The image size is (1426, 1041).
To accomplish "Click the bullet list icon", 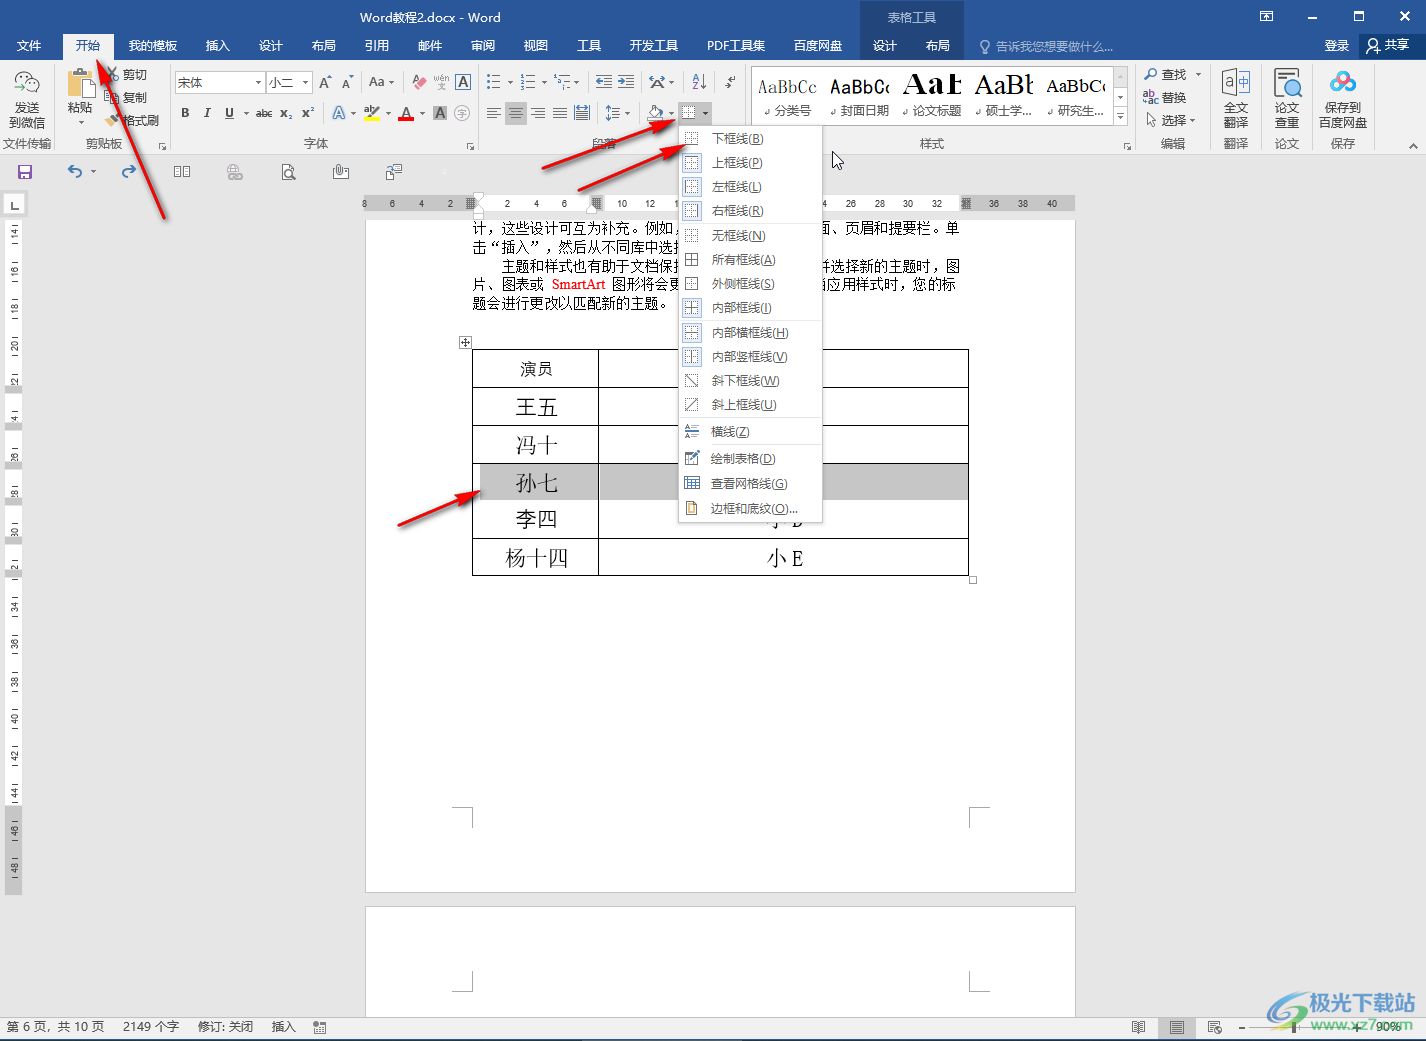I will tap(493, 82).
